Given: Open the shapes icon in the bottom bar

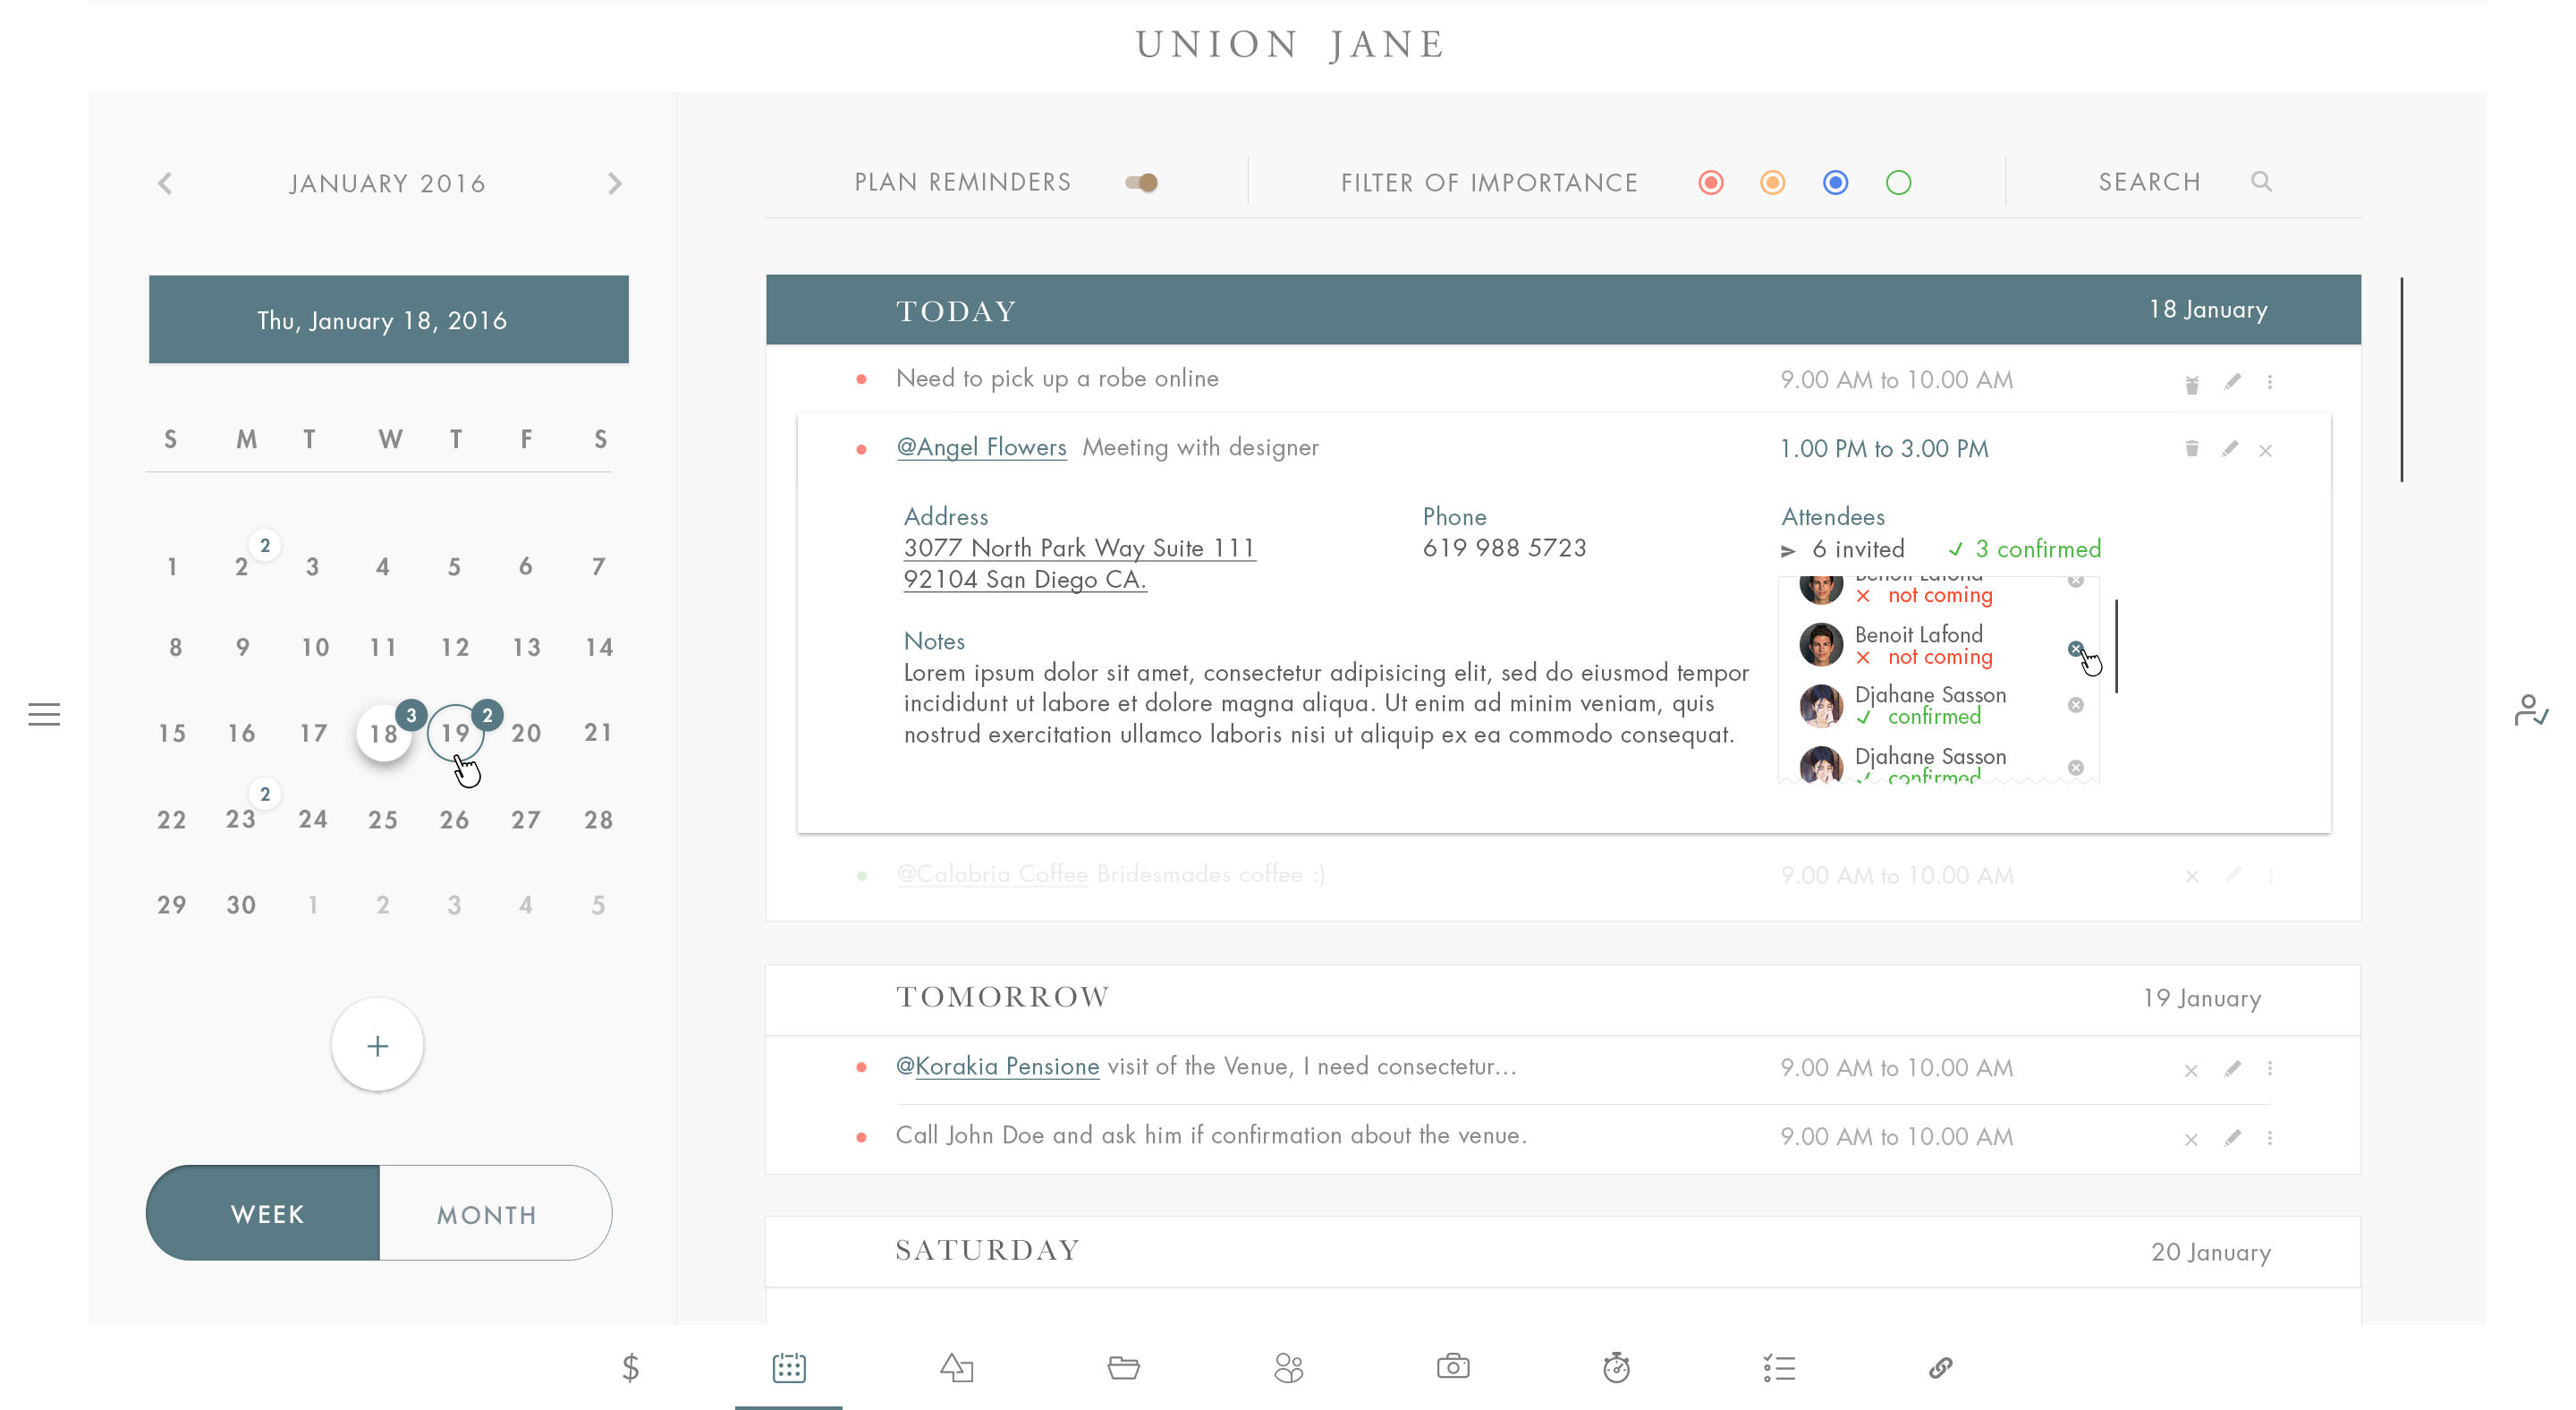Looking at the screenshot, I should (957, 1367).
